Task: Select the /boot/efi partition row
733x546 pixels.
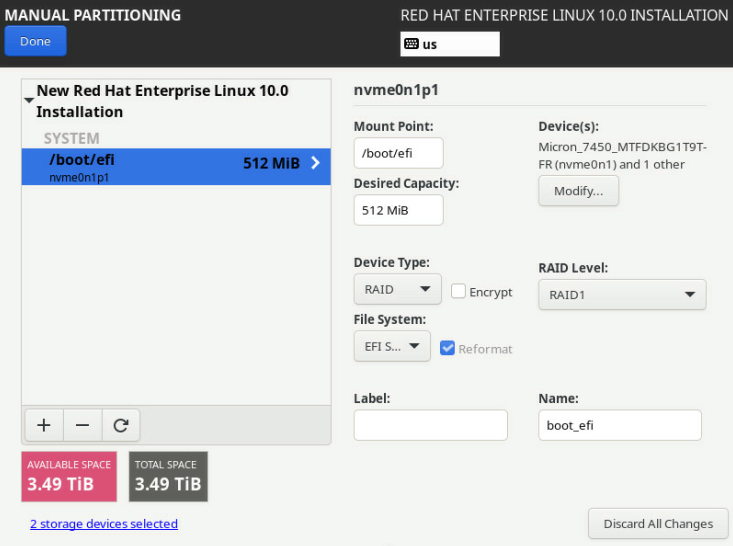Action: coord(176,166)
